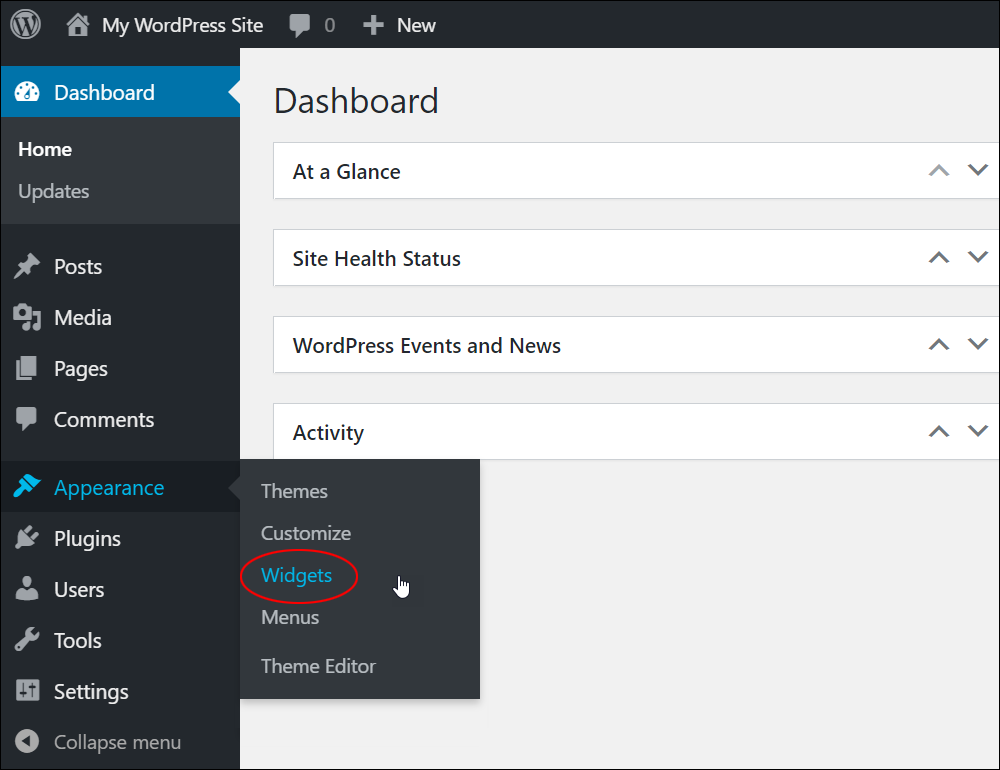The width and height of the screenshot is (1000, 770).
Task: Click the Pages icon in sidebar
Action: (x=26, y=368)
